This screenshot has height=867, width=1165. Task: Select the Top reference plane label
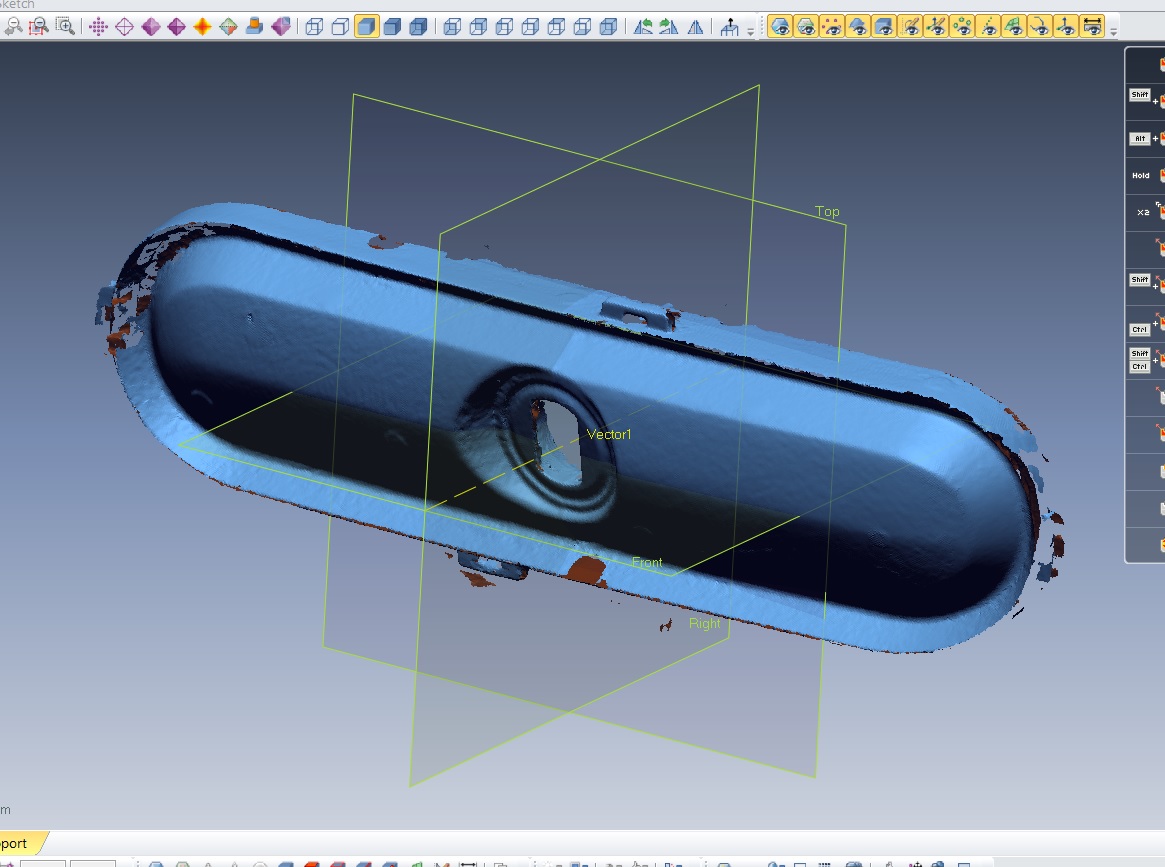point(827,212)
